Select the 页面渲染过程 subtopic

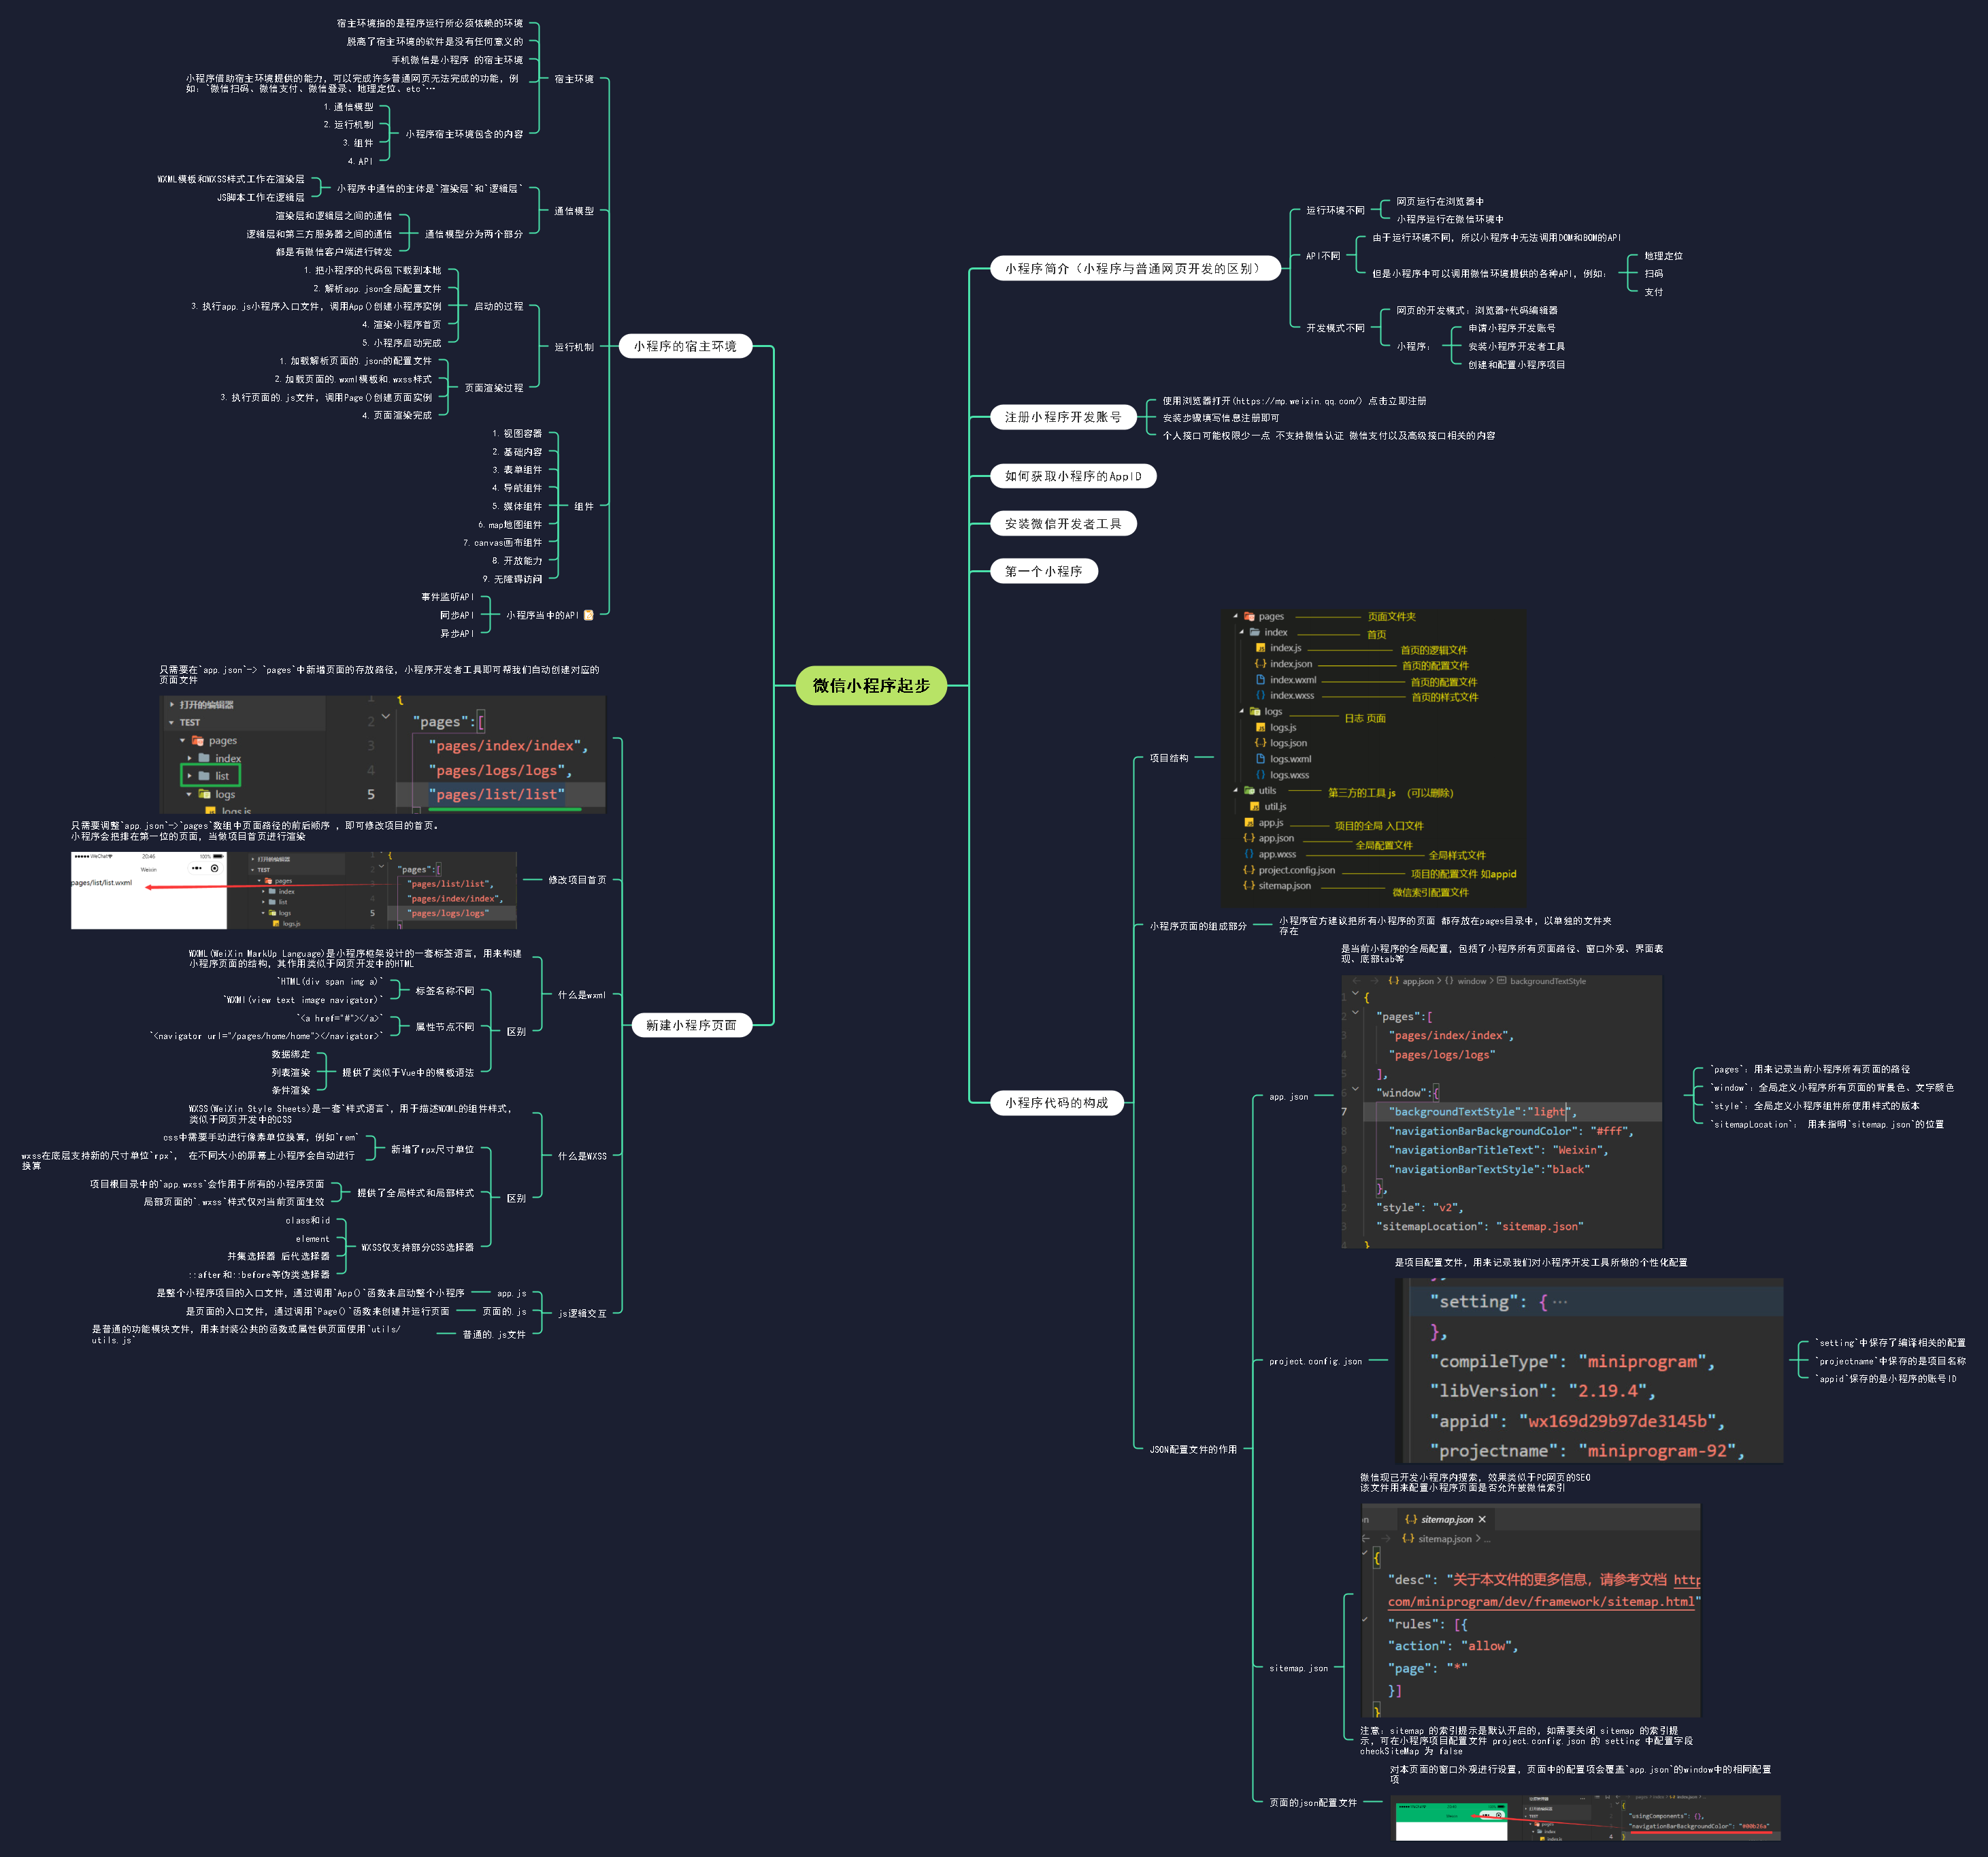[x=494, y=388]
